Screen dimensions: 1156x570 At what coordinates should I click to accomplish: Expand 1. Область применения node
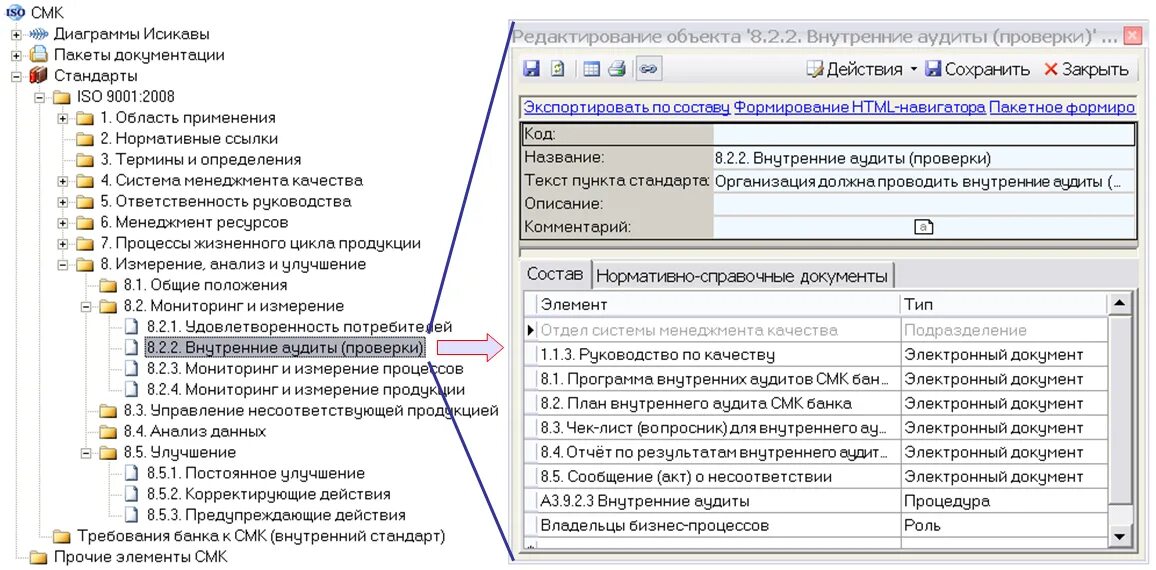pos(63,118)
